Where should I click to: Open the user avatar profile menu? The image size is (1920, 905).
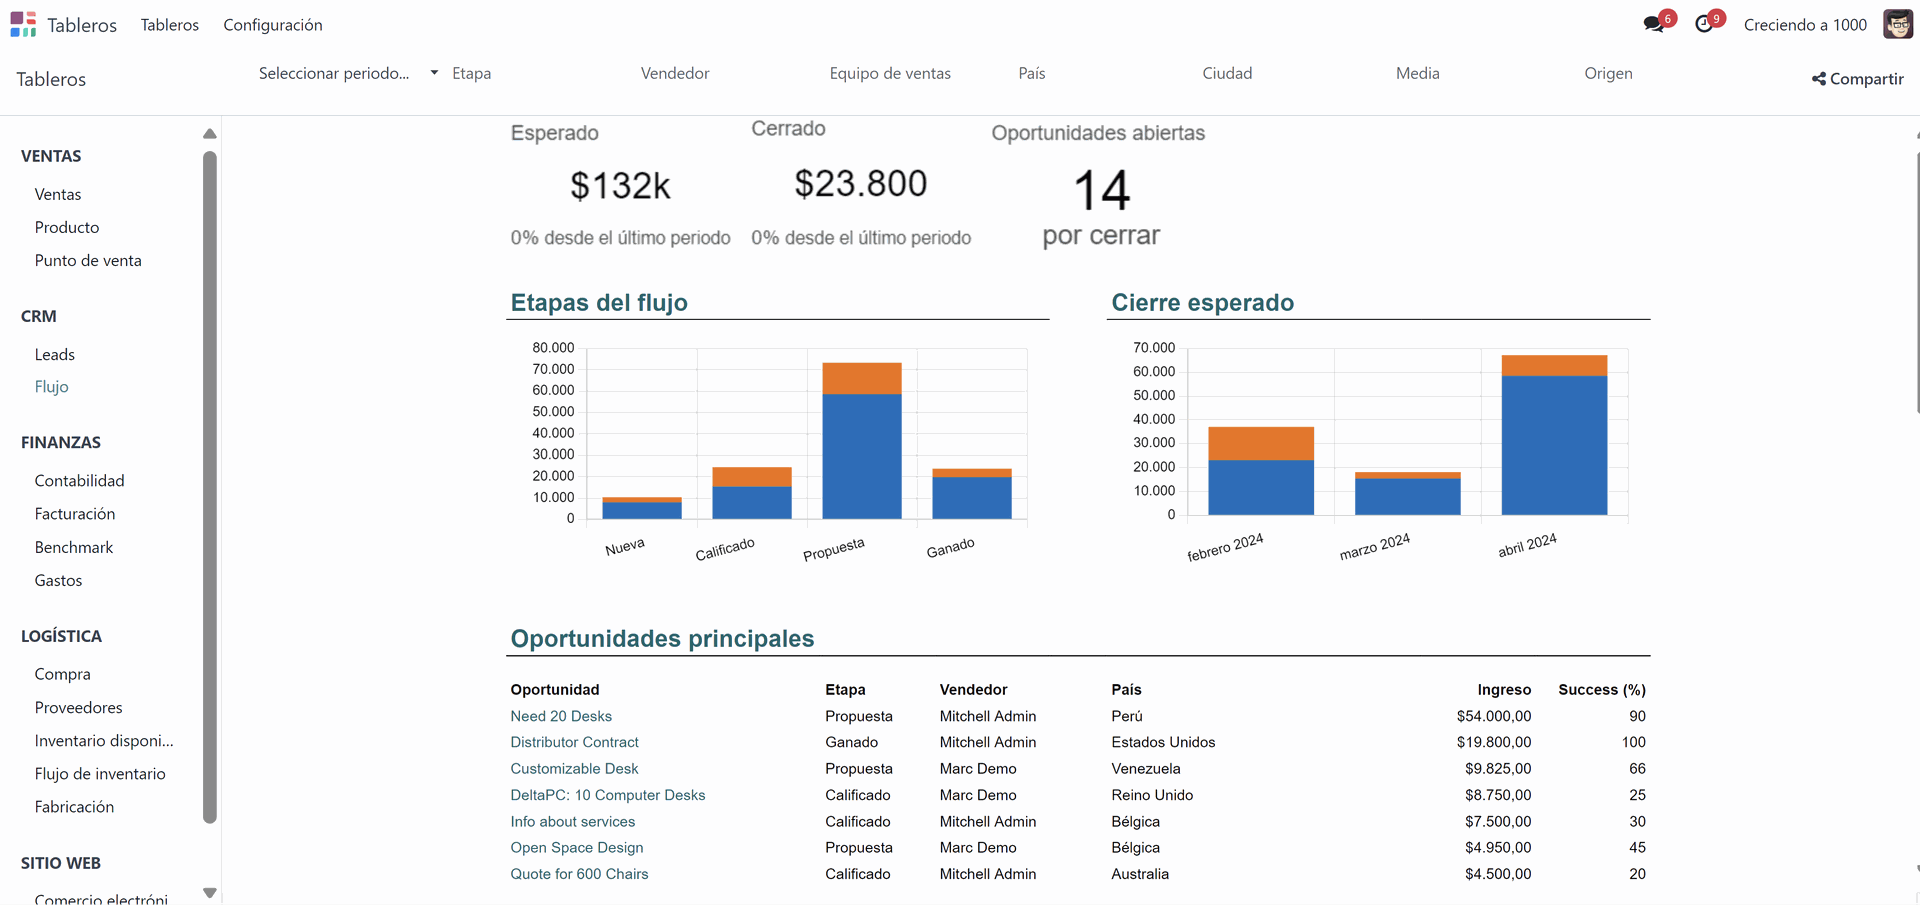click(x=1897, y=23)
